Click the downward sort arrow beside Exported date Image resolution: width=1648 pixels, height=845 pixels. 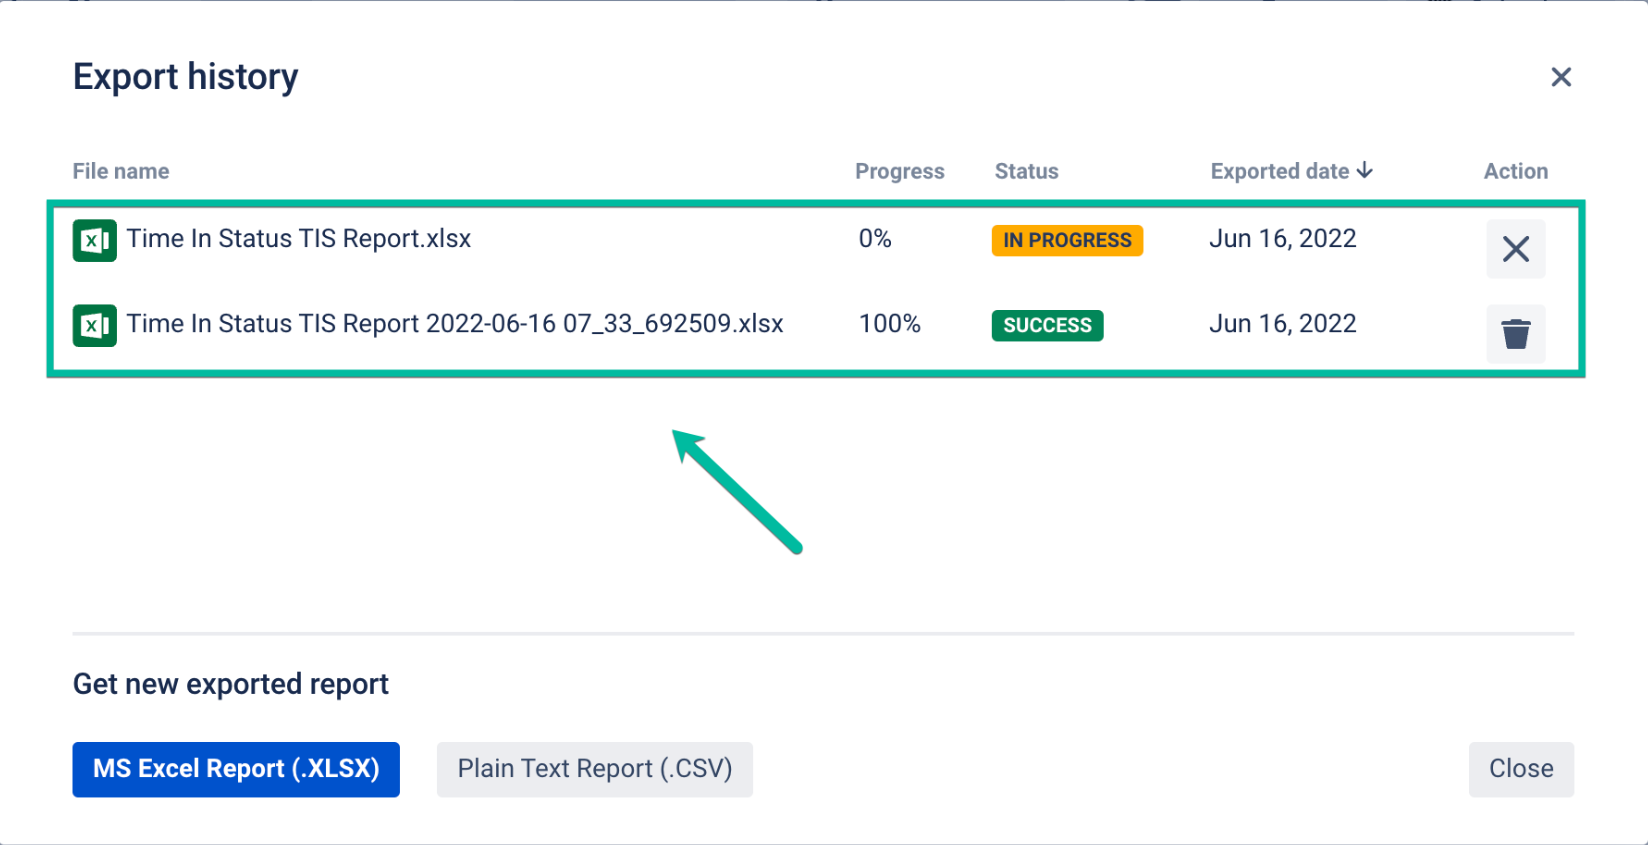coord(1365,171)
